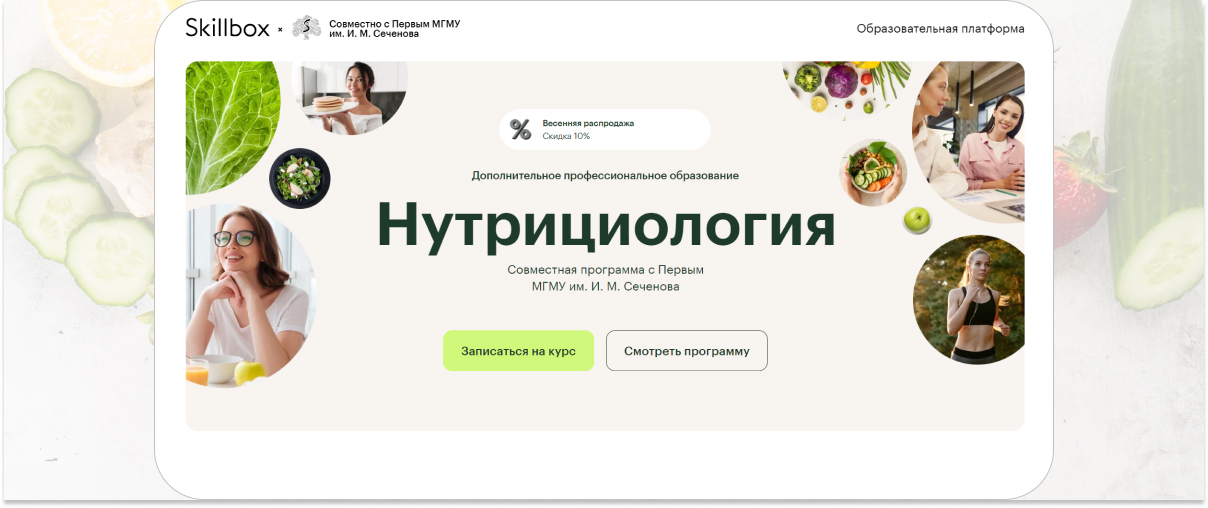
Task: Click 'Совместная программа с Первым' description text
Action: (x=605, y=278)
